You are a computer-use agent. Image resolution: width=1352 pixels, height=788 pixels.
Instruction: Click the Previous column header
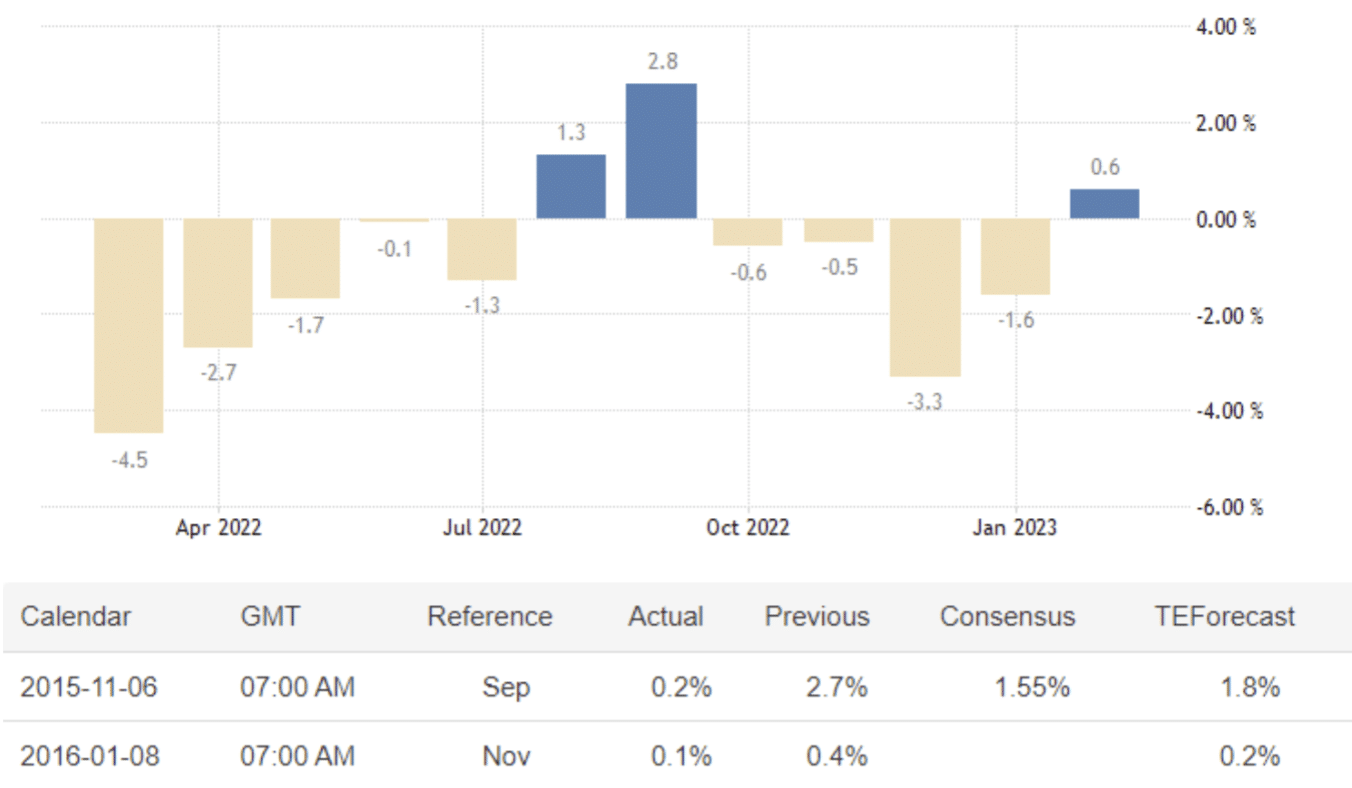coord(817,616)
